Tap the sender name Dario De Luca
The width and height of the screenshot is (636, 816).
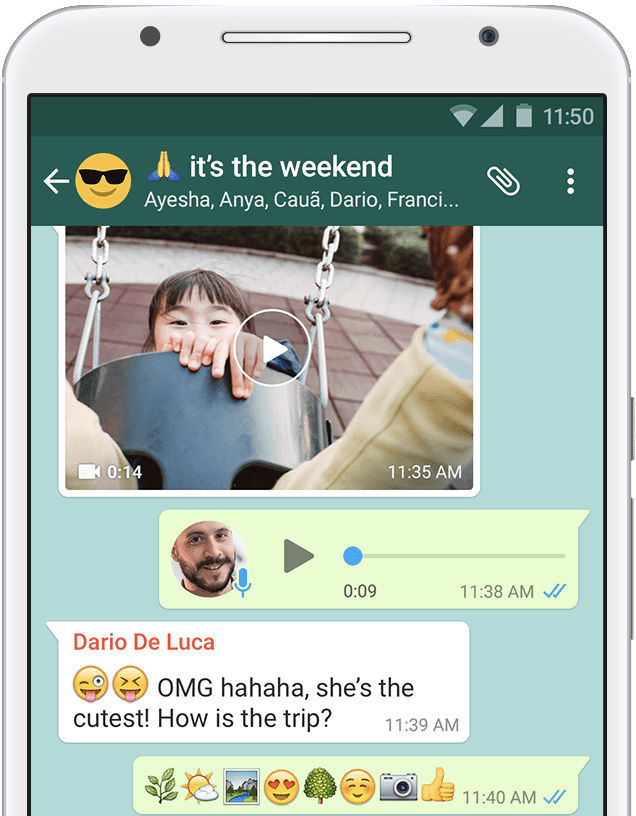coord(144,642)
